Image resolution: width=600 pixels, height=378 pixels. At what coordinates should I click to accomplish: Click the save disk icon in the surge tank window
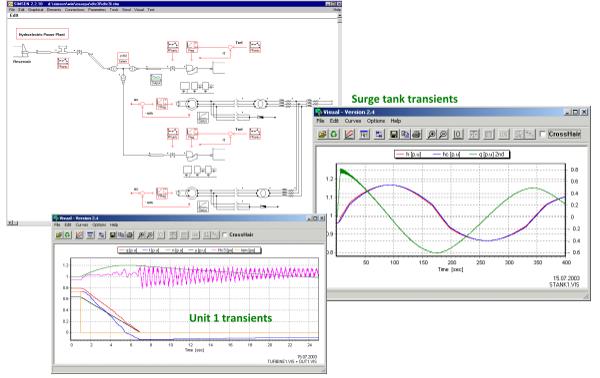coord(393,134)
